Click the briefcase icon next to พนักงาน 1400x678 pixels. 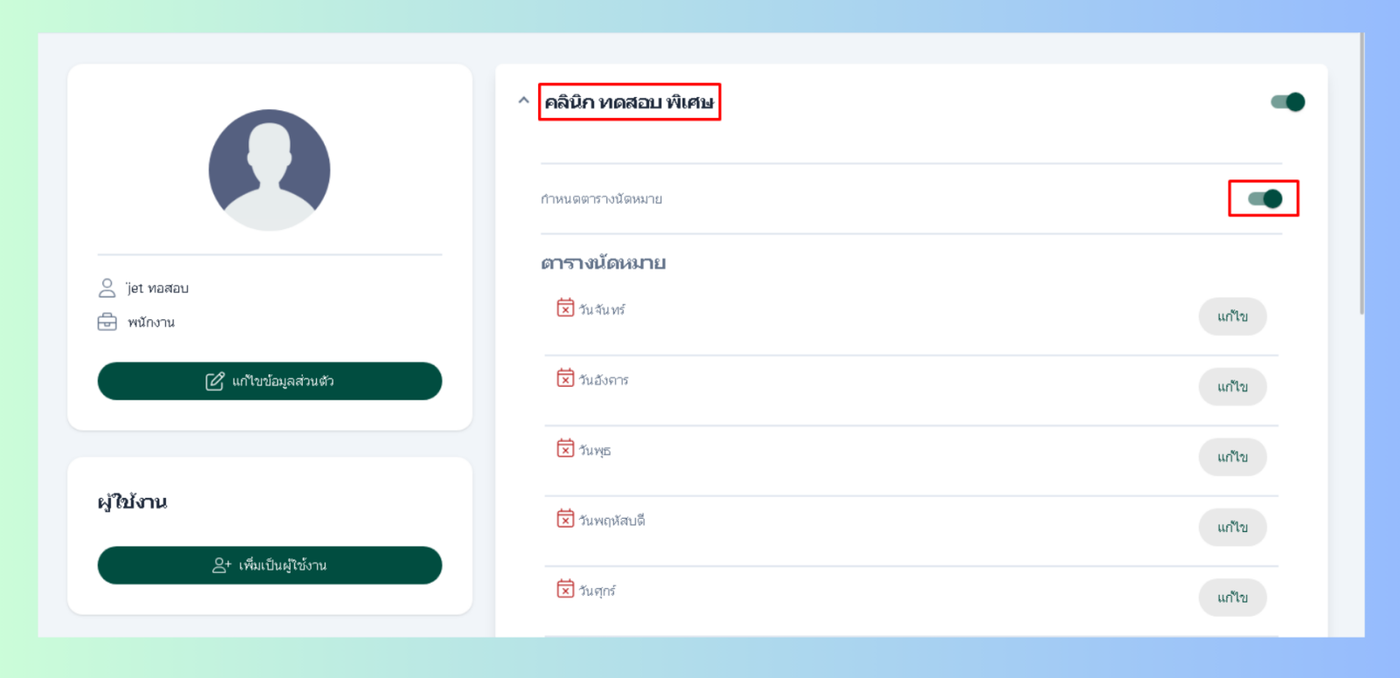[107, 322]
